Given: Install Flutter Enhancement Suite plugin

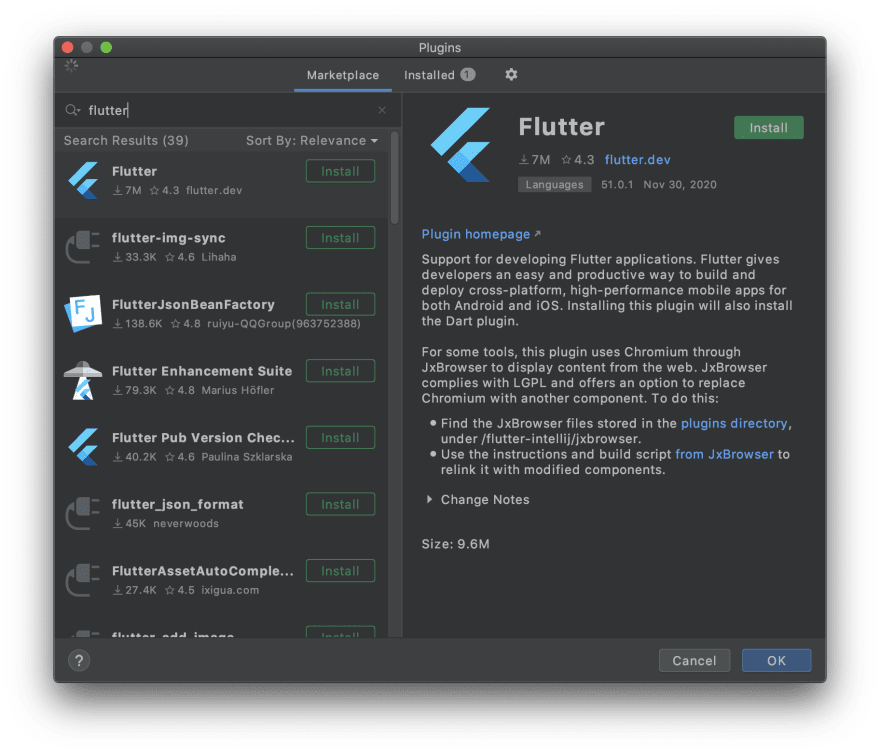Looking at the screenshot, I should pyautogui.click(x=340, y=371).
